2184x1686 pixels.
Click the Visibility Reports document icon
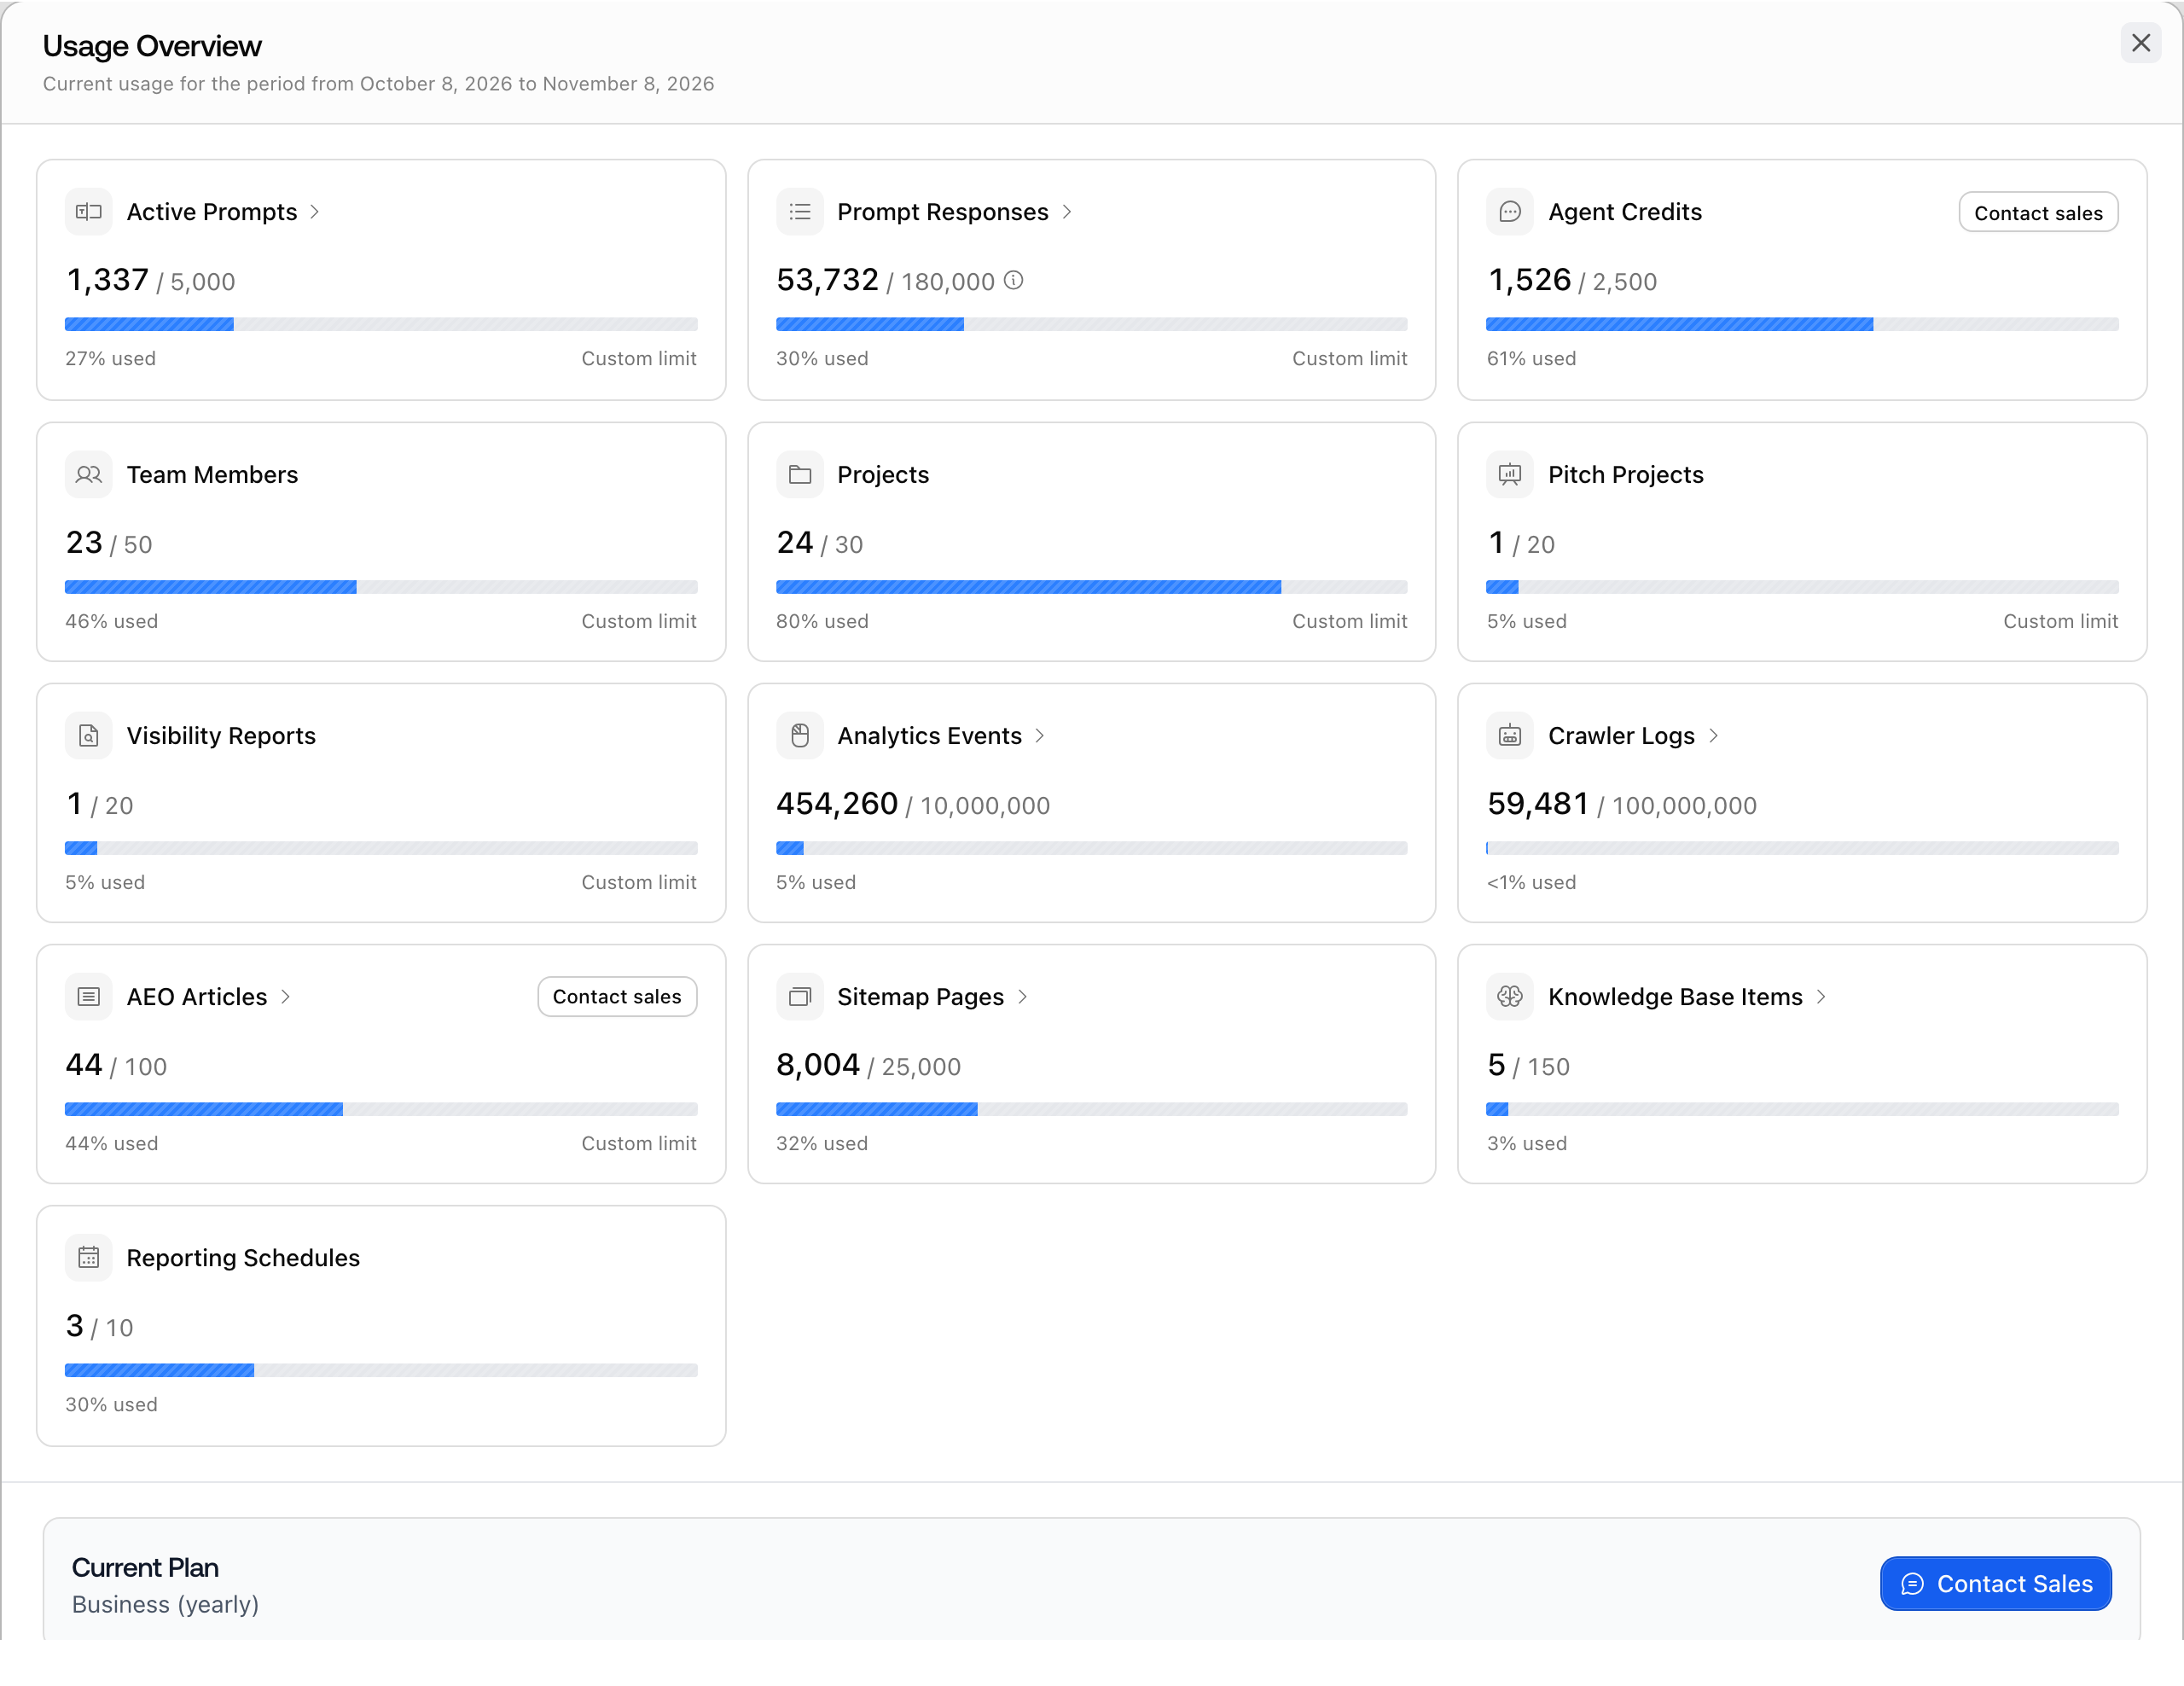coord(89,736)
